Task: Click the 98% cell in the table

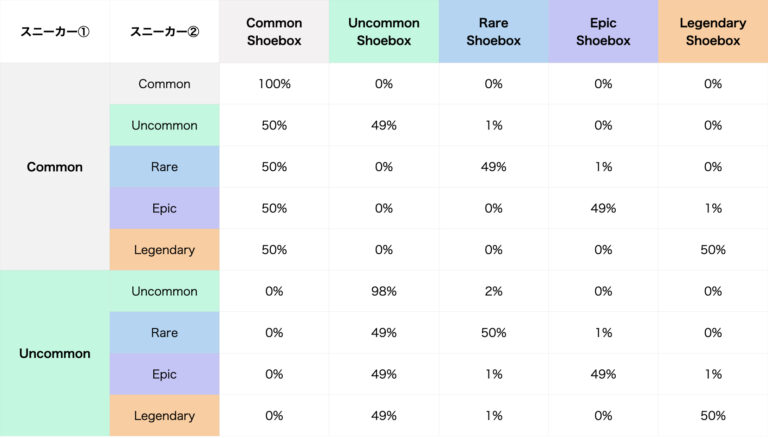Action: [384, 291]
